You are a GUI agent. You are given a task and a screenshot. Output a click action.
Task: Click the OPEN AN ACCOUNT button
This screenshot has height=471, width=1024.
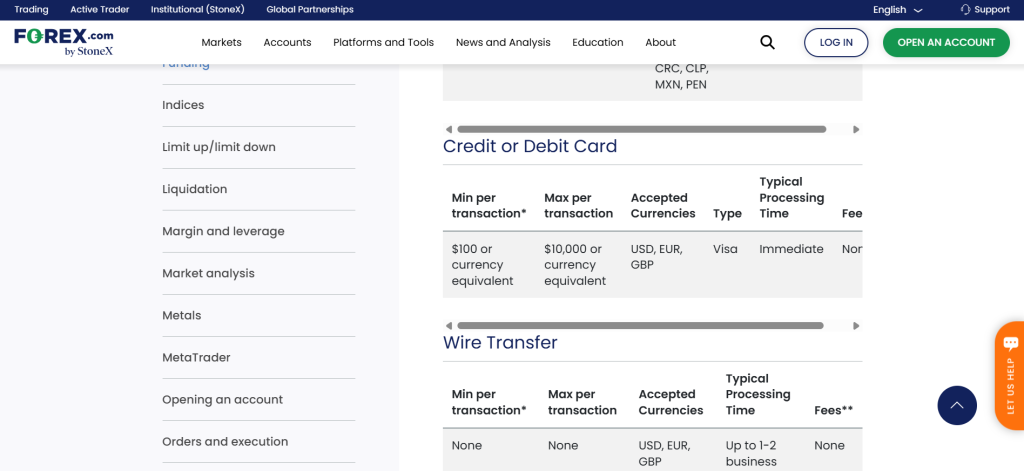coord(946,42)
